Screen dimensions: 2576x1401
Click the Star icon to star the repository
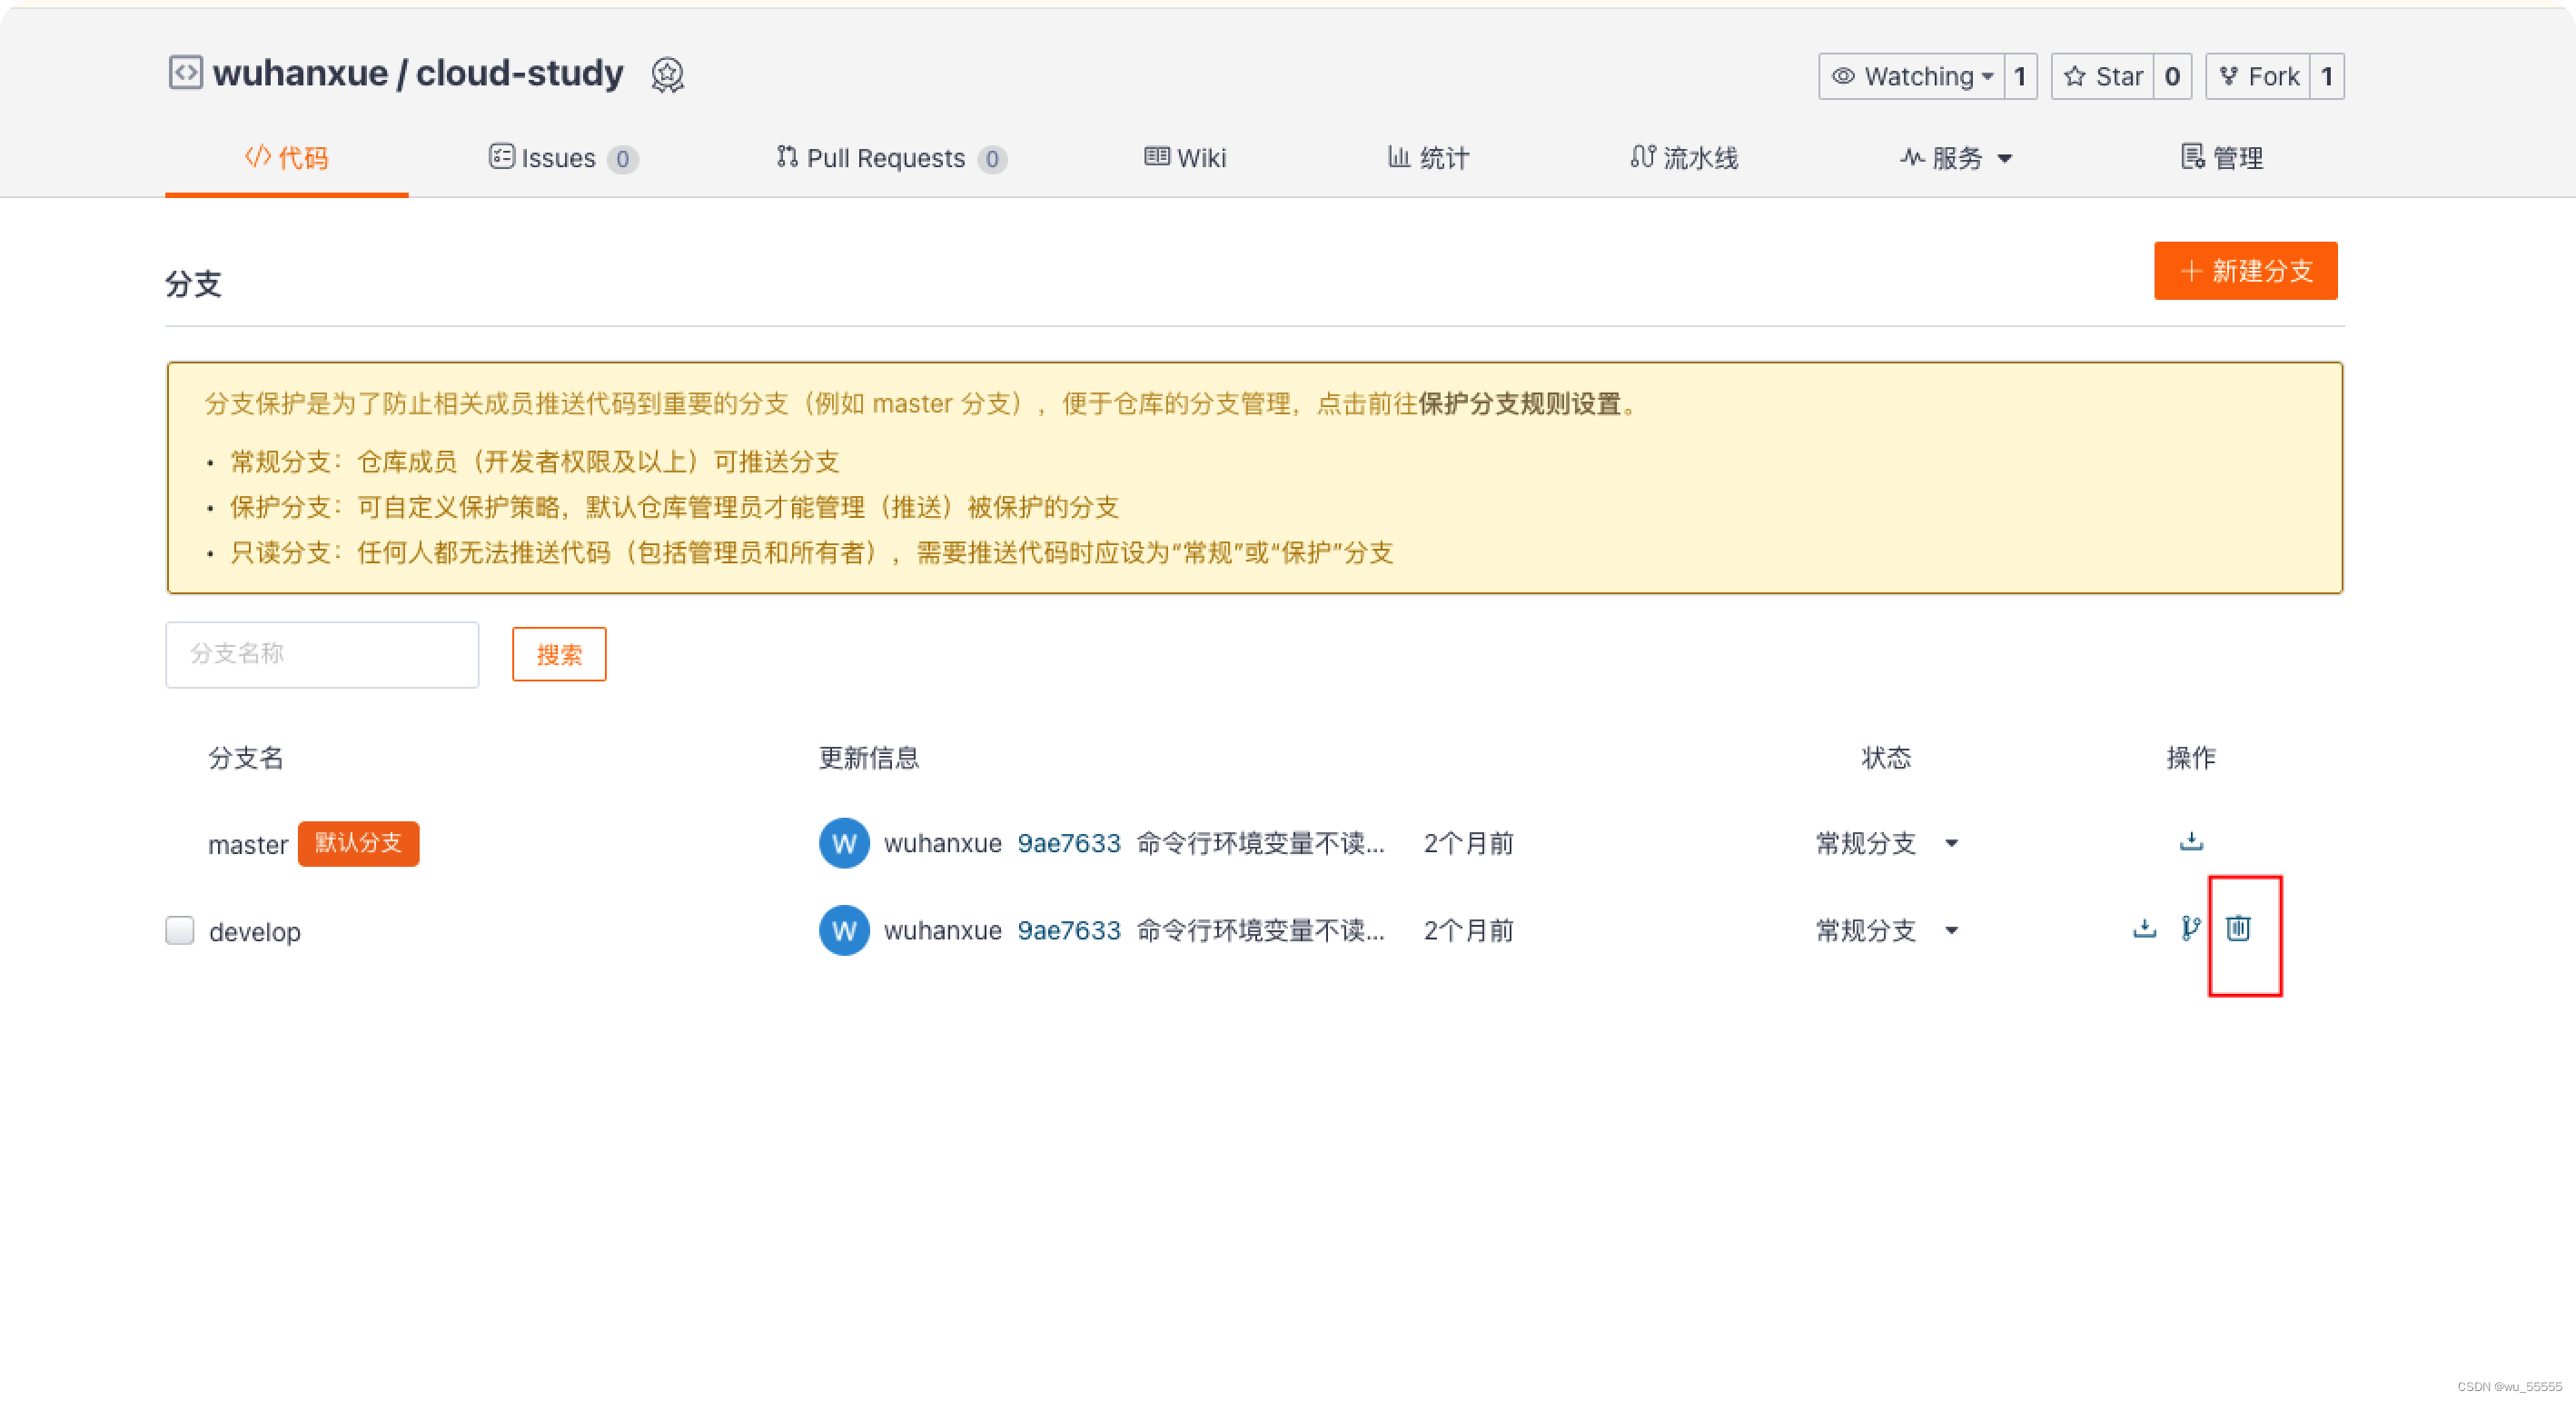coord(2075,75)
